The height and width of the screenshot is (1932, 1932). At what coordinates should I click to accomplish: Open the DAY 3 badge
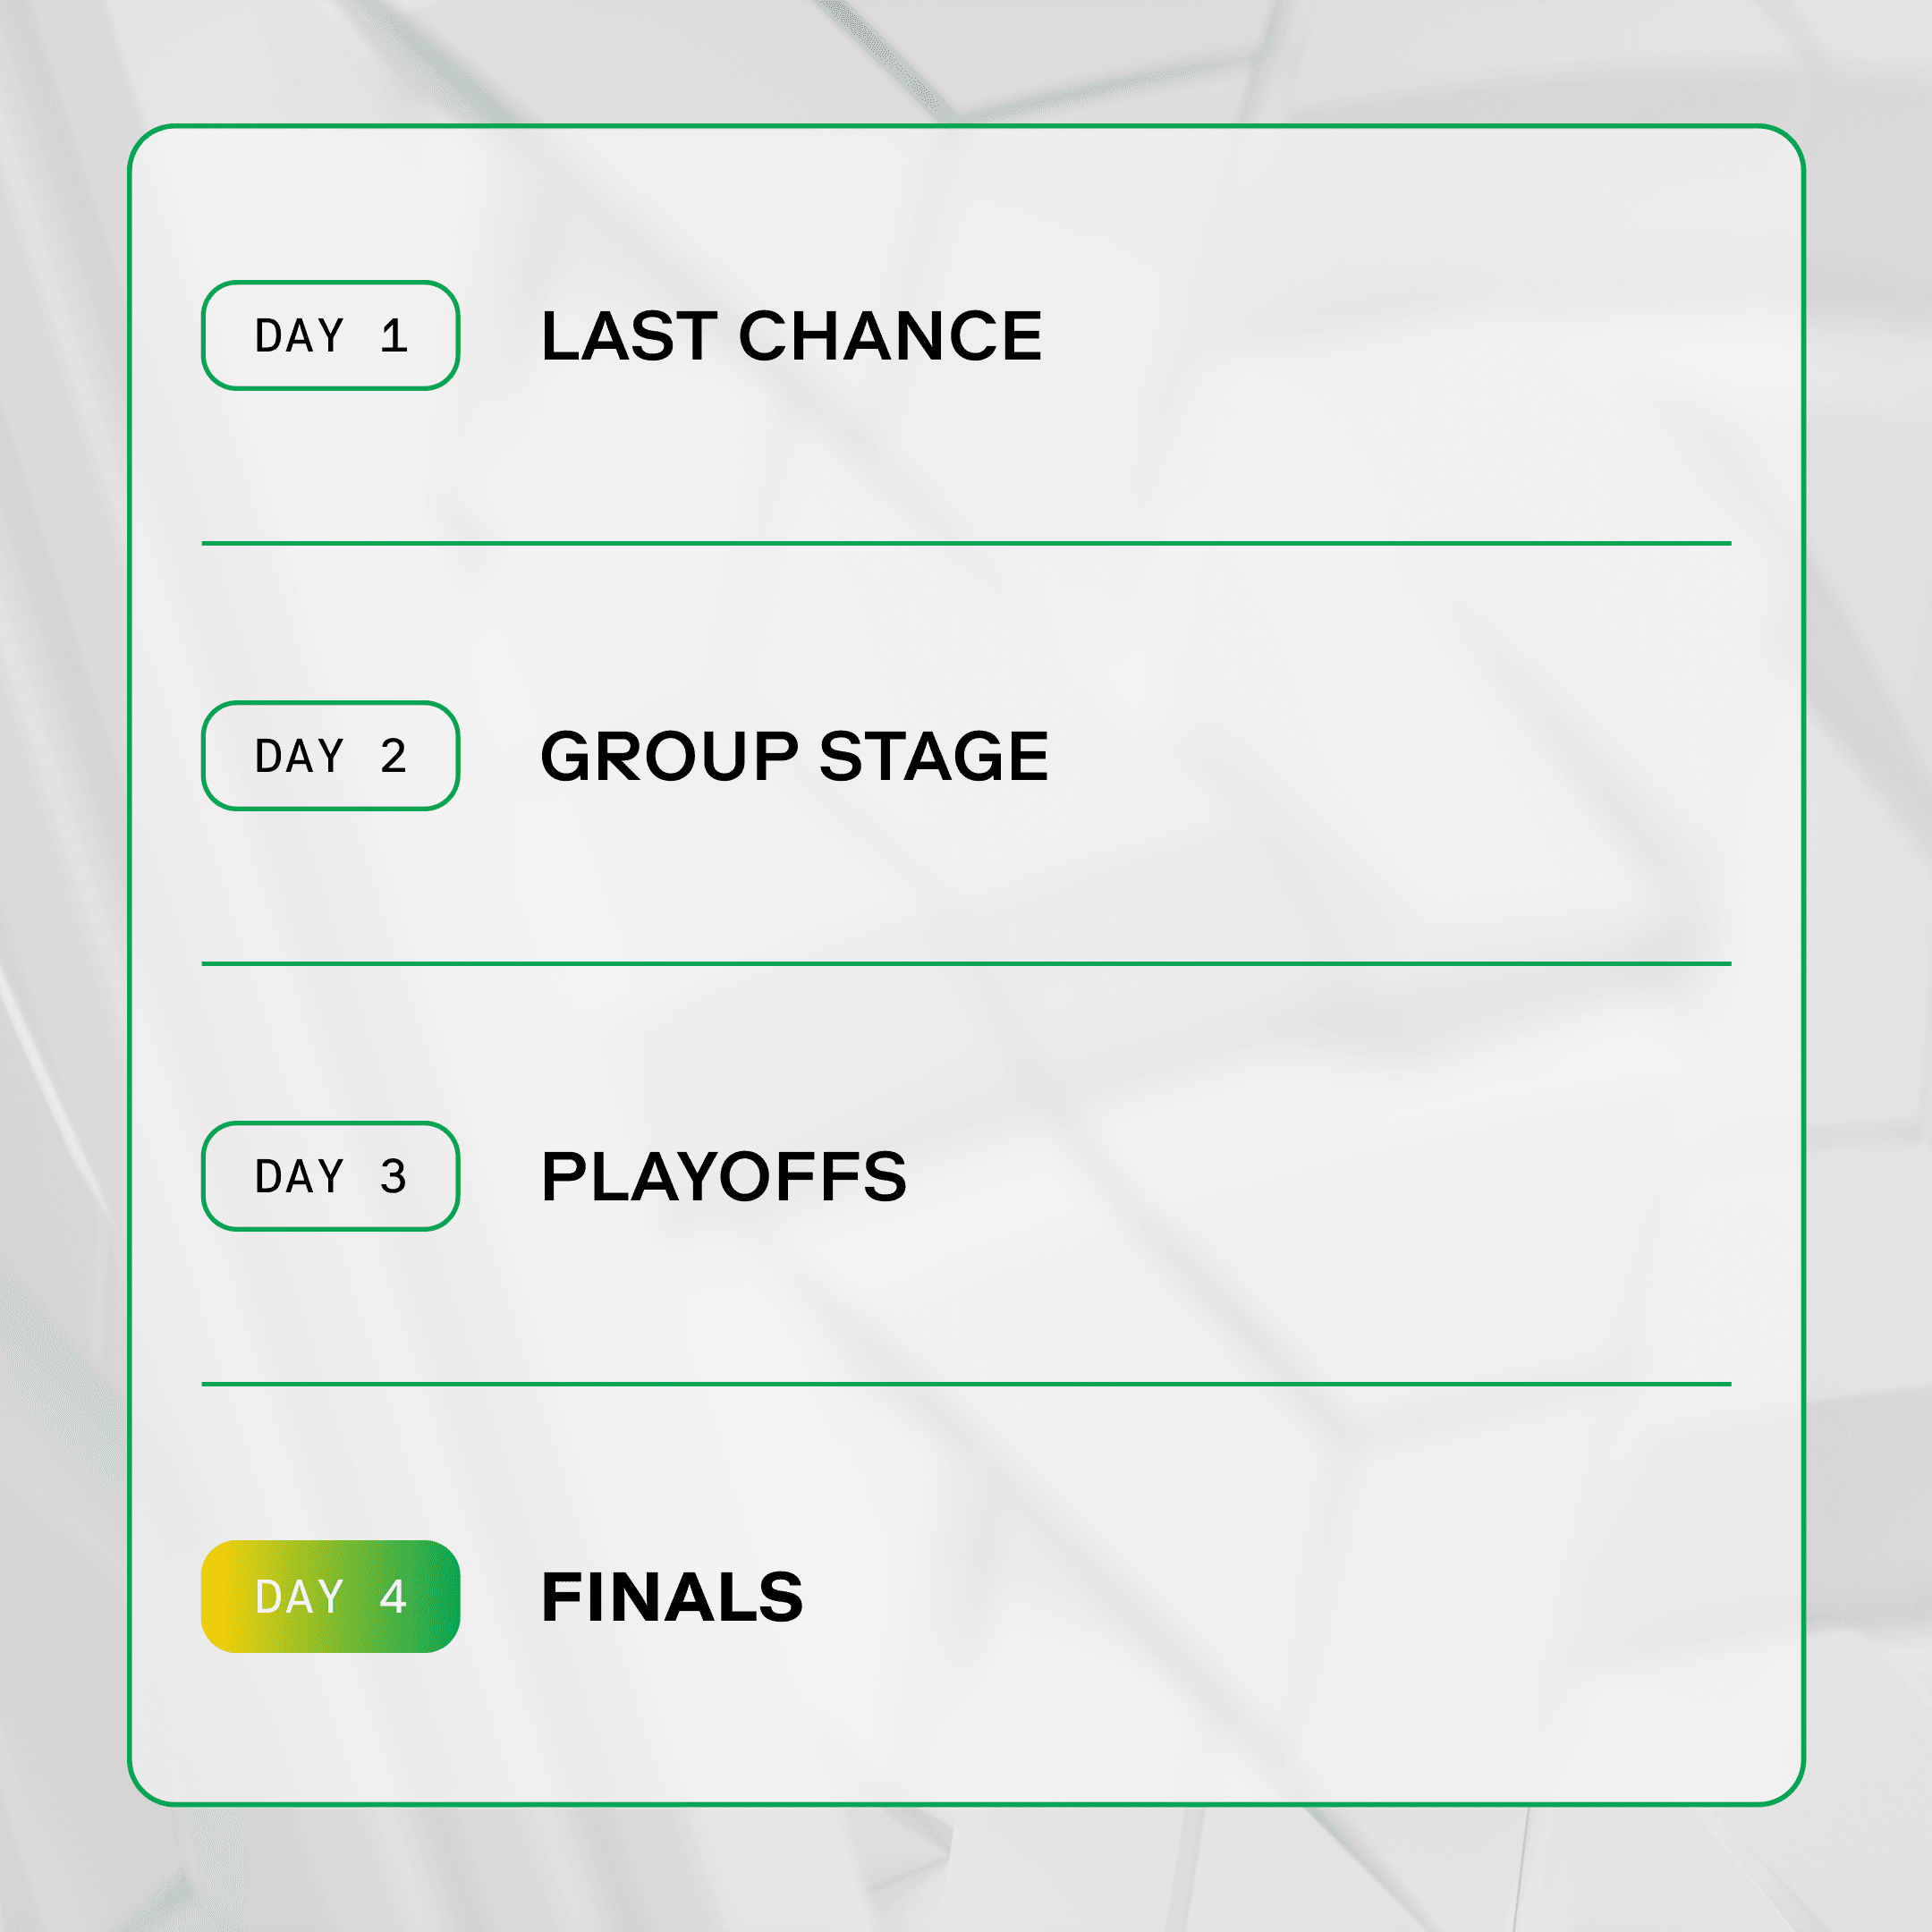click(330, 1175)
